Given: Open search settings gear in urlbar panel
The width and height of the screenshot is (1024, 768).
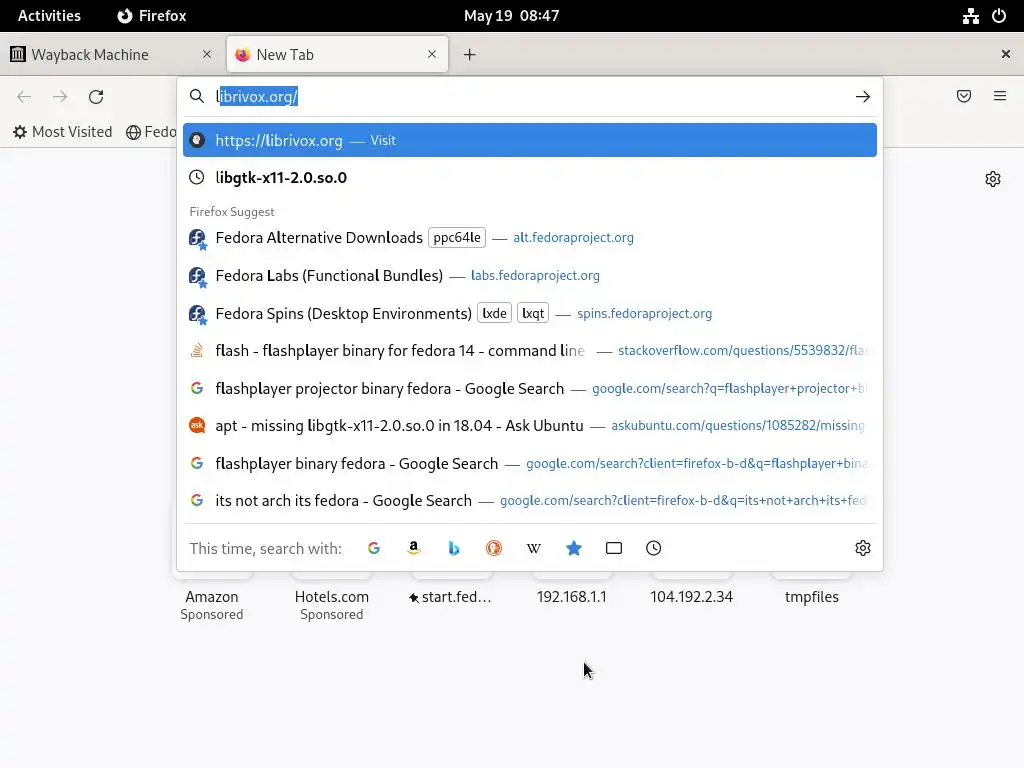Looking at the screenshot, I should [863, 548].
